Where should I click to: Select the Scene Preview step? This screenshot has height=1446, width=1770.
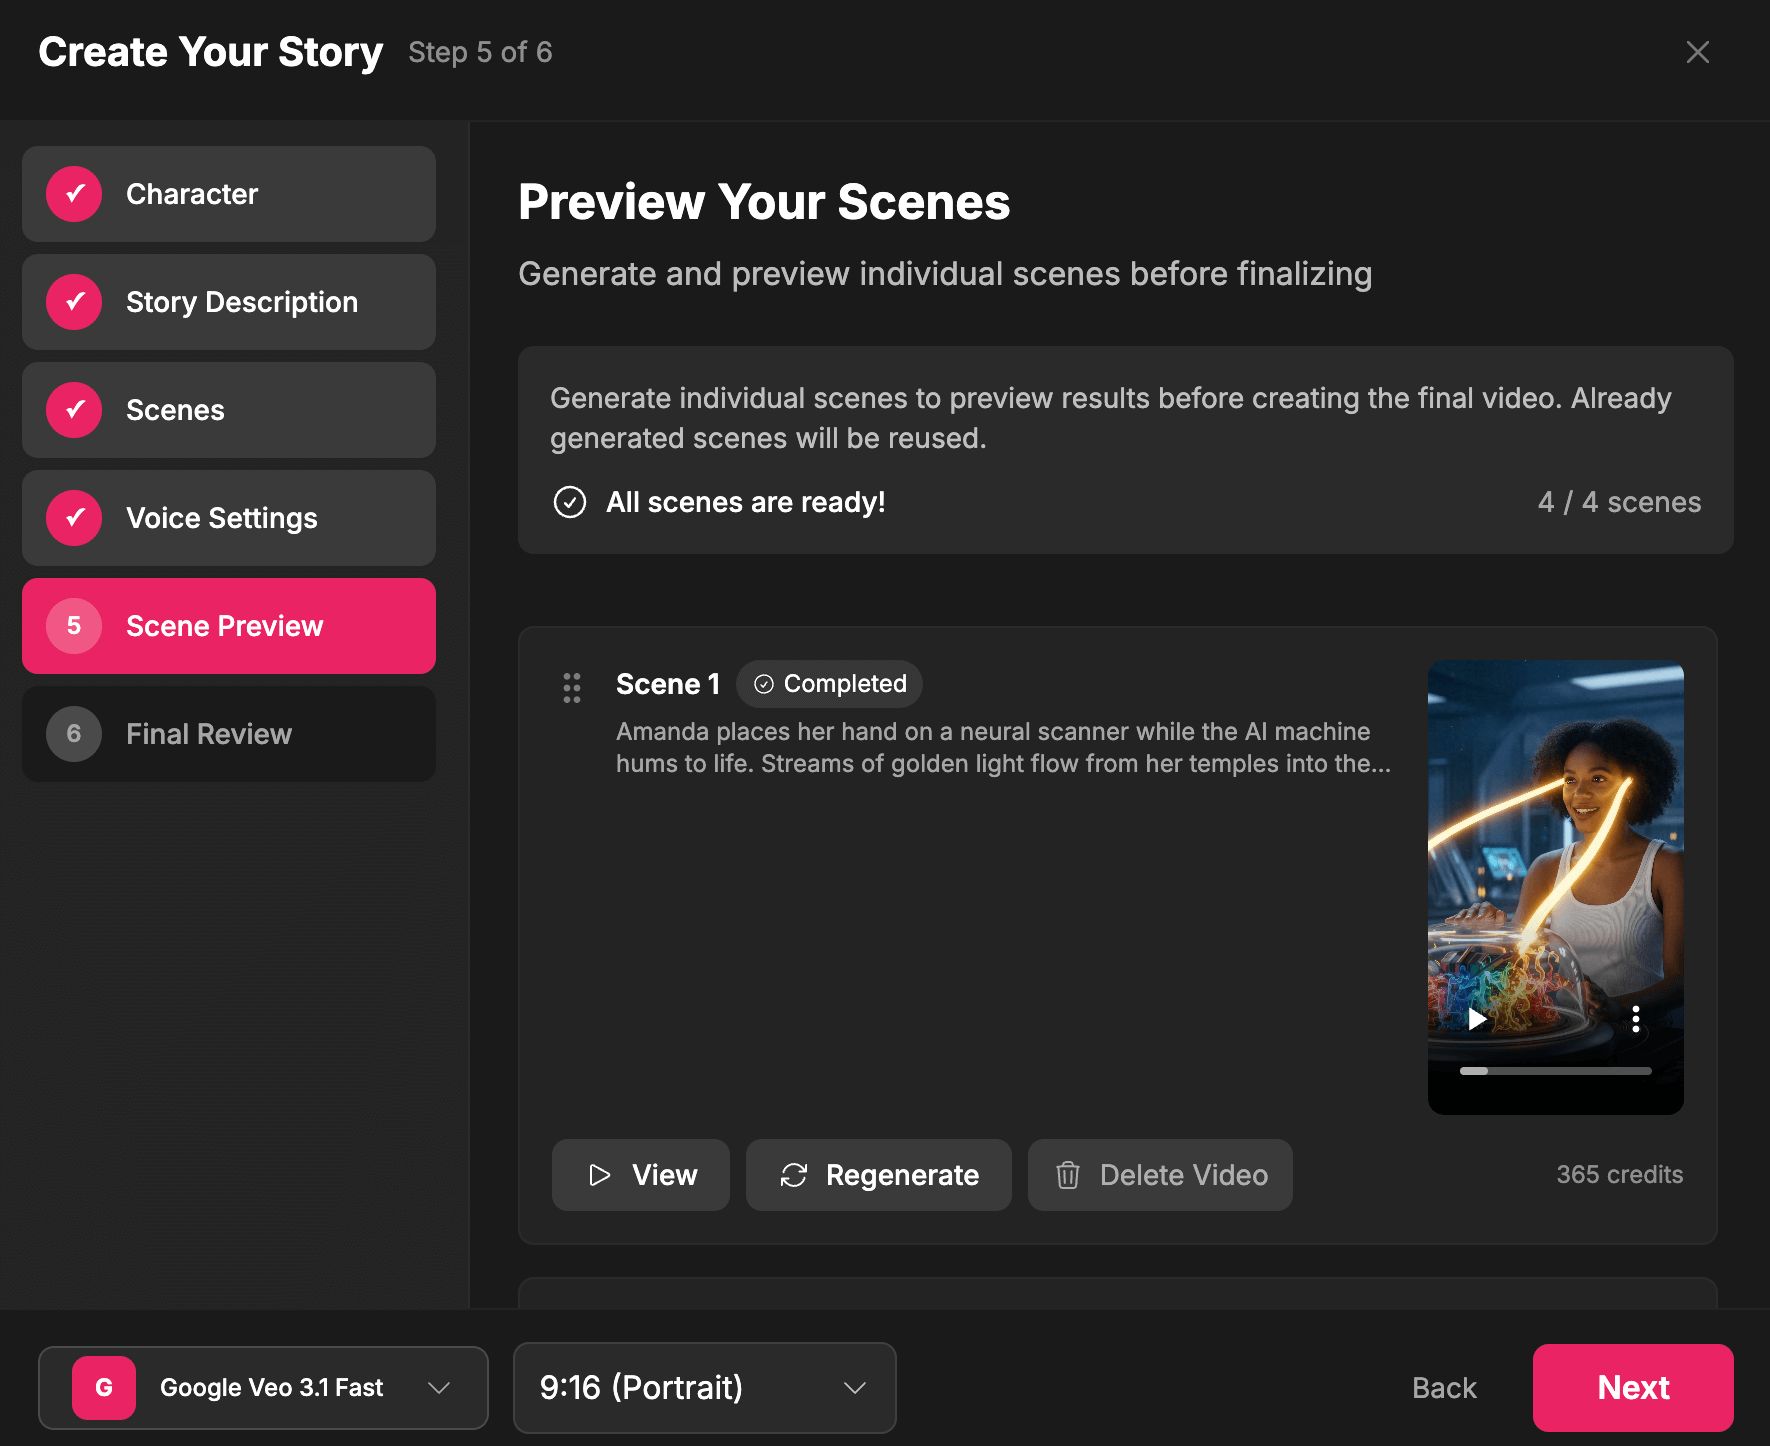tap(229, 626)
